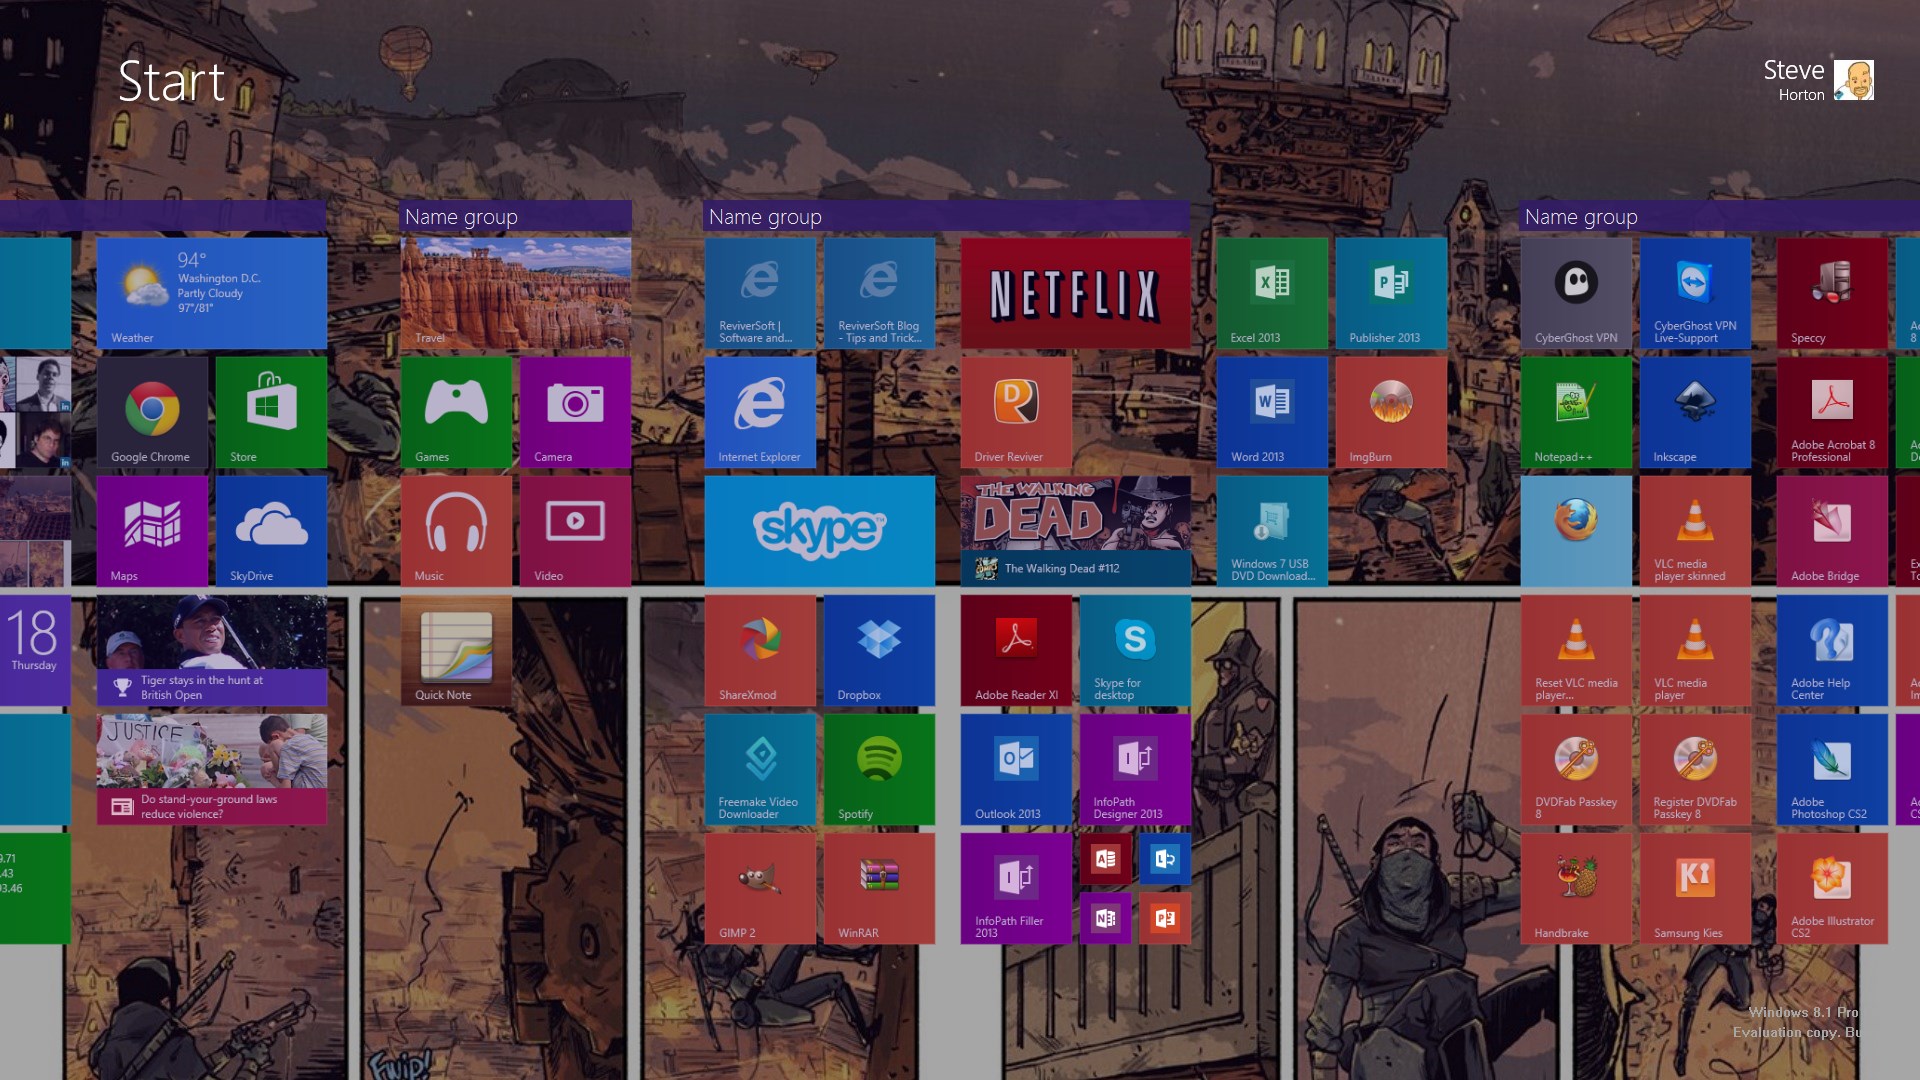Open the WinRAR tile
Viewport: 1920px width, 1080px height.
[879, 888]
